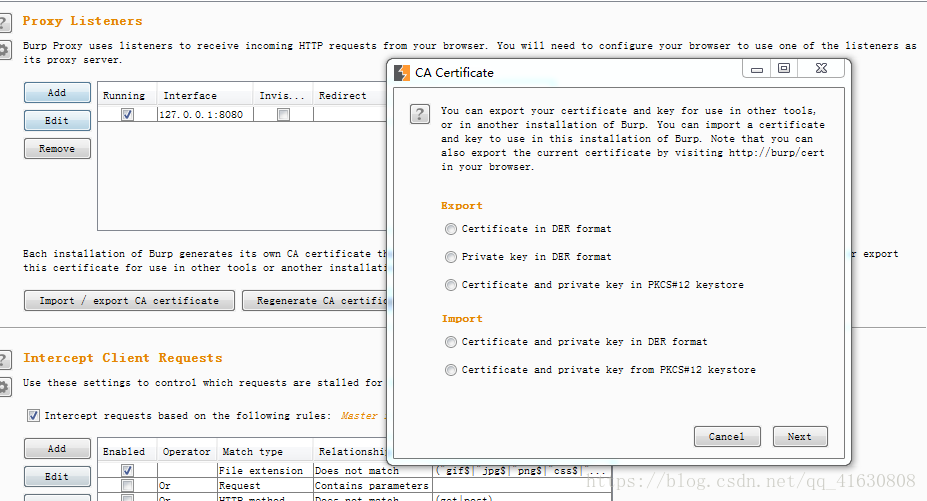This screenshot has width=927, height=501.
Task: Select export Certificate in DER format
Action: pos(451,229)
